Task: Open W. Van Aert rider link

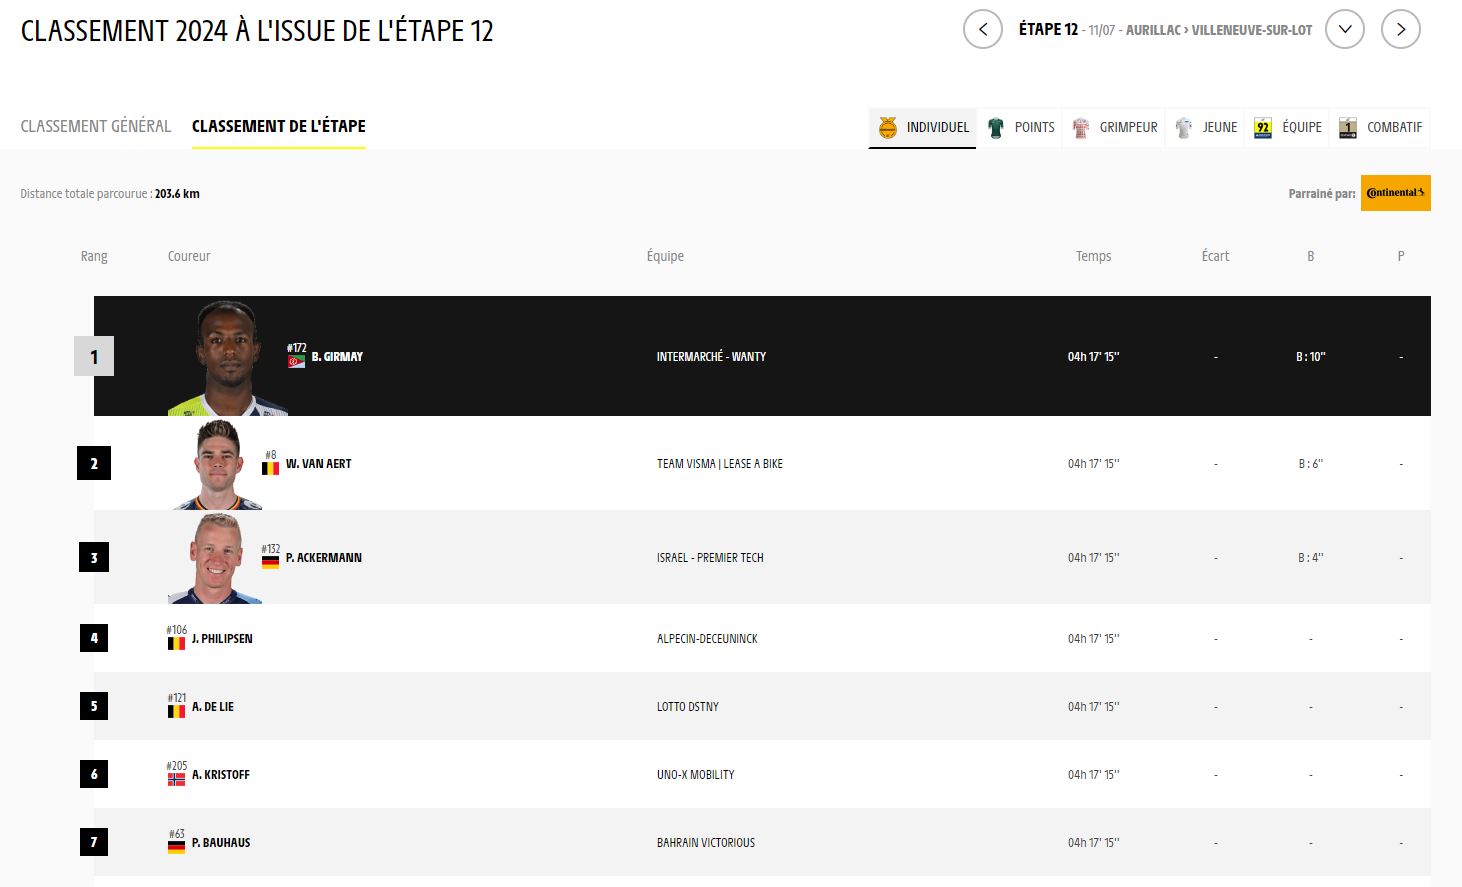Action: pyautogui.click(x=318, y=464)
